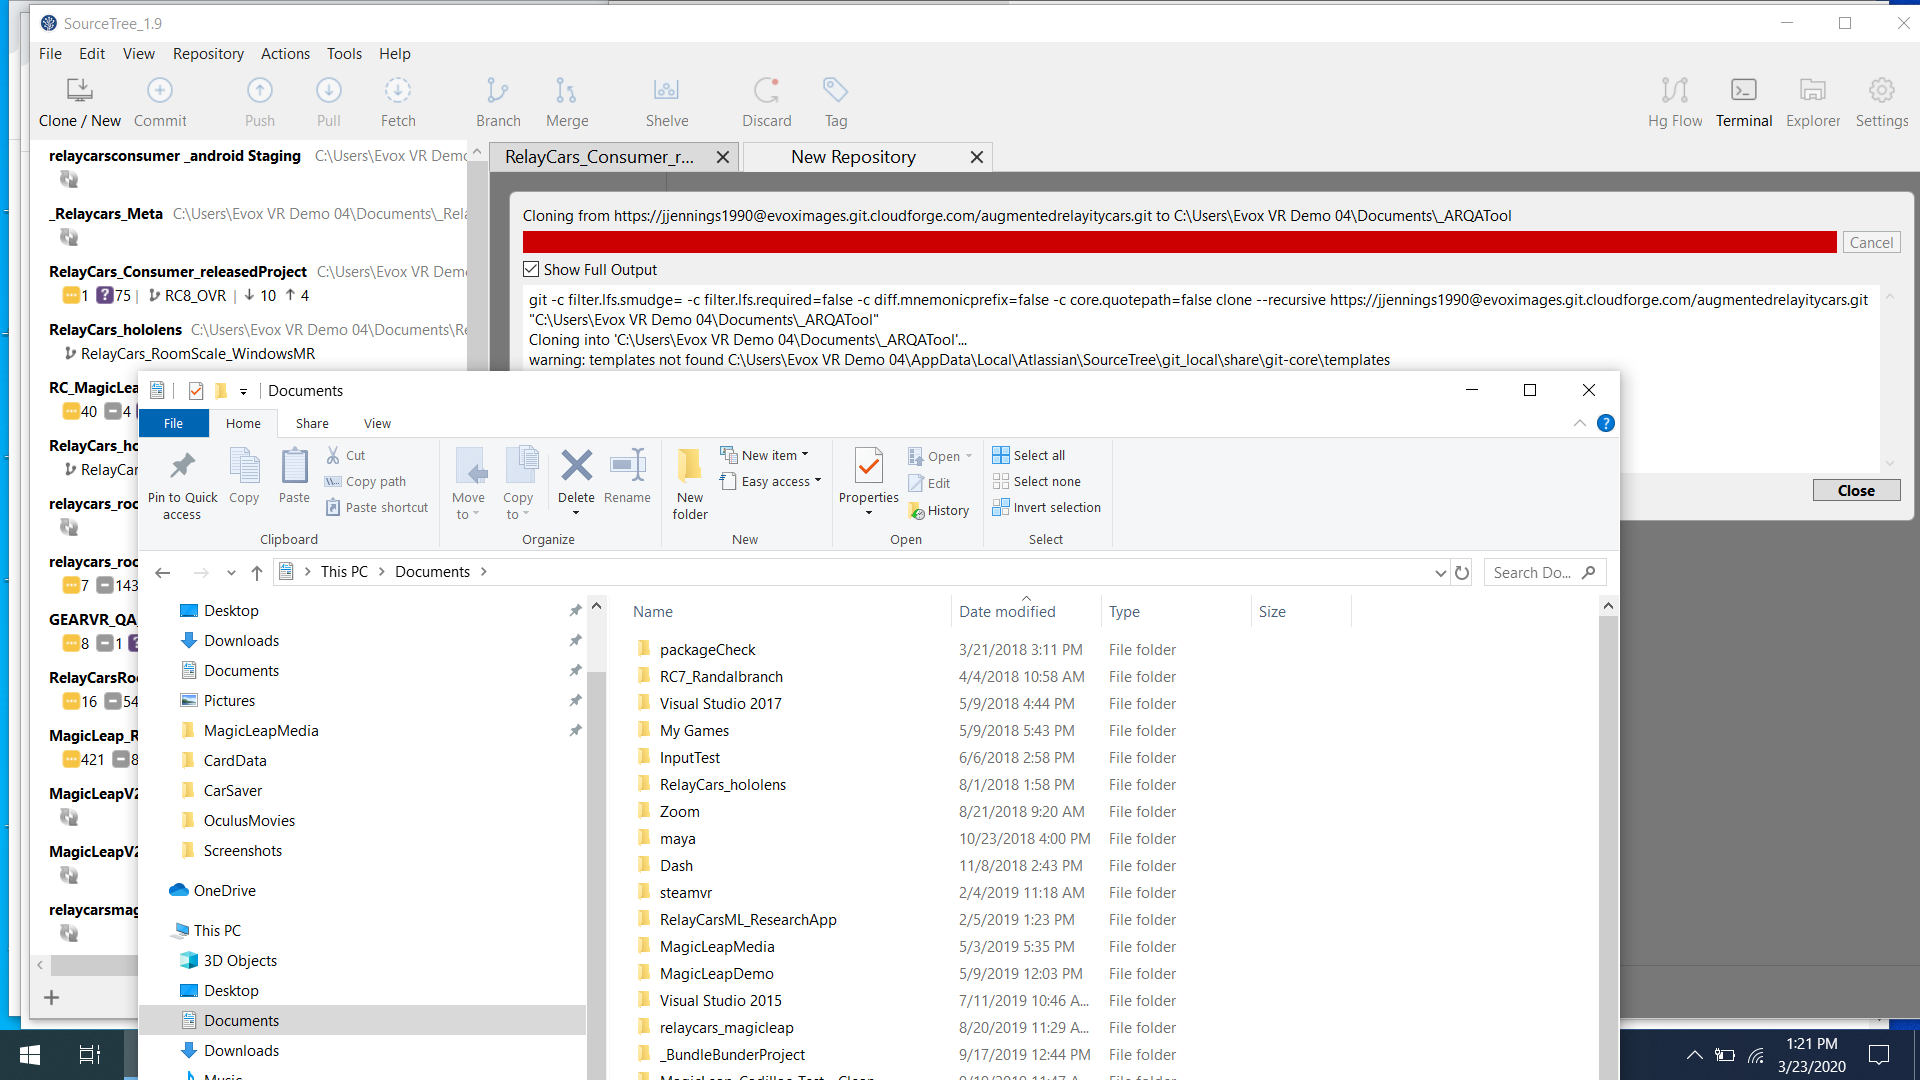Uncheck the Show Full Output checkbox

pyautogui.click(x=531, y=269)
